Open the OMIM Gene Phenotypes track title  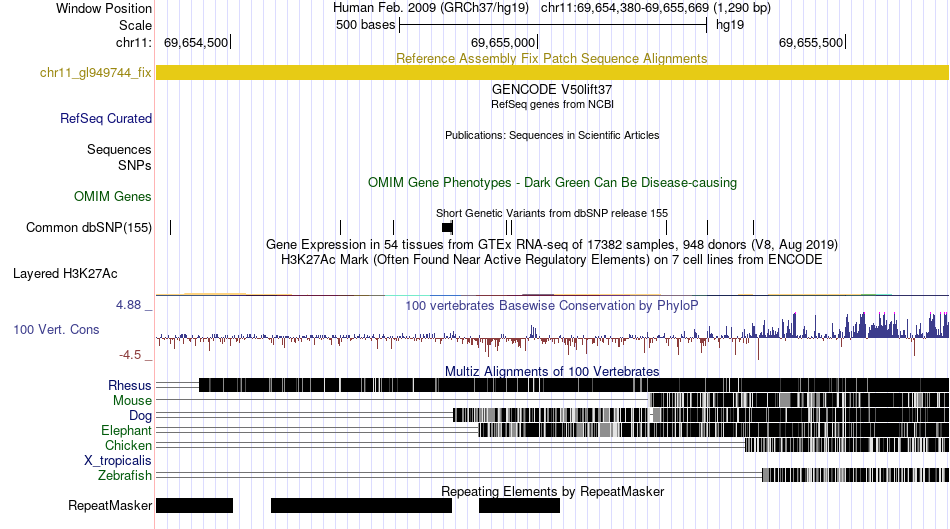[x=552, y=182]
